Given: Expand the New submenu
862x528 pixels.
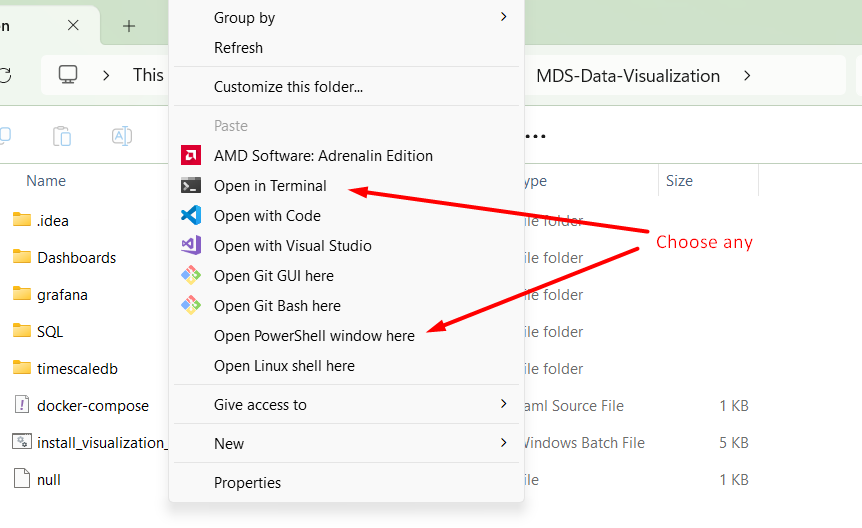Looking at the screenshot, I should (x=503, y=444).
